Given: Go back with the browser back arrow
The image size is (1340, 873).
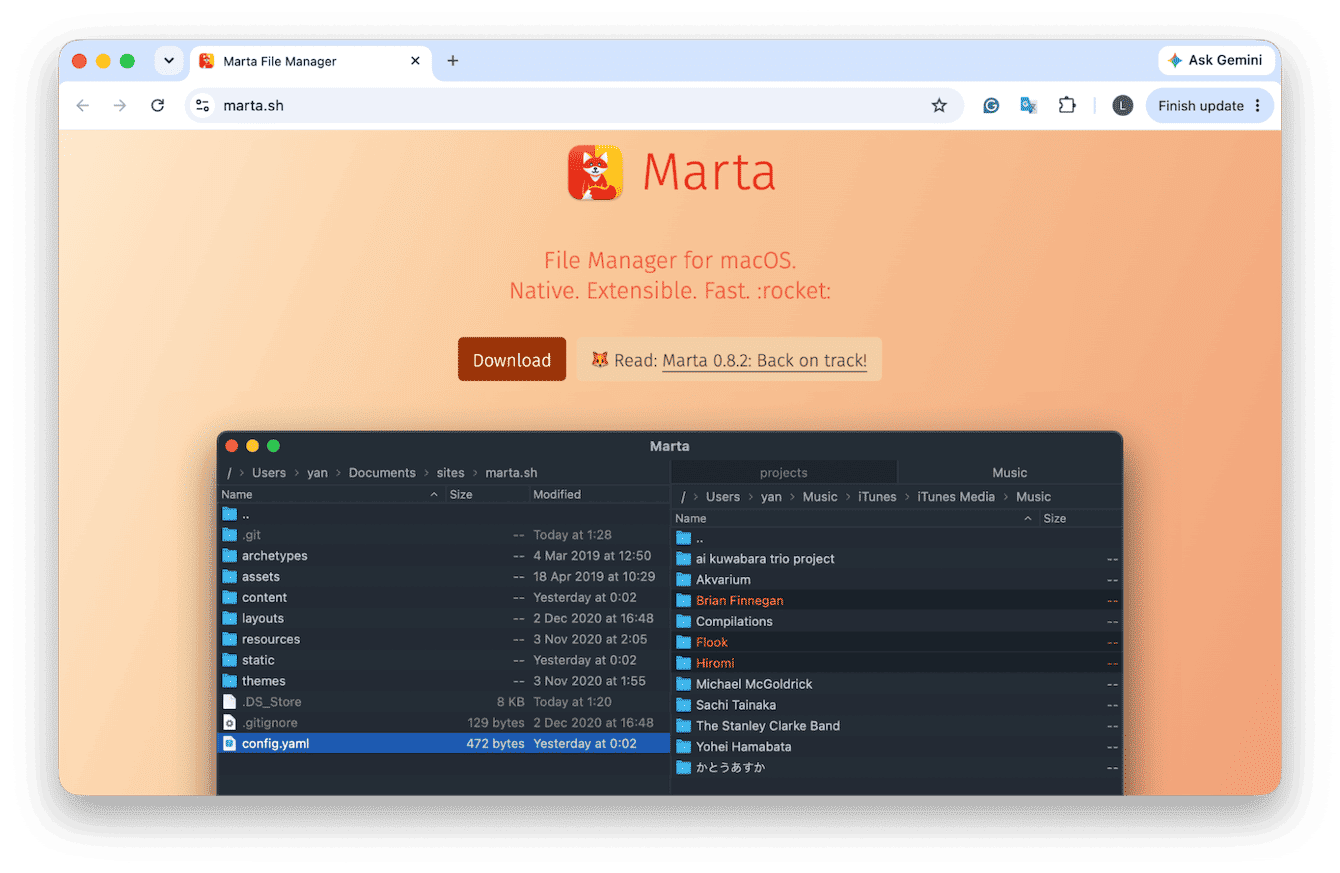Looking at the screenshot, I should point(83,105).
